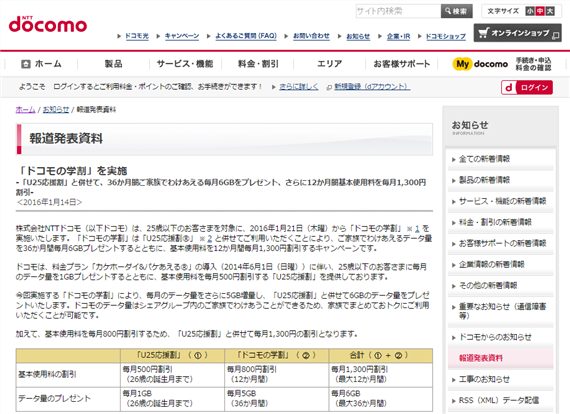This screenshot has height=414, width=570.
Task: Select the サービス・機能 navigation menu
Action: [x=185, y=64]
